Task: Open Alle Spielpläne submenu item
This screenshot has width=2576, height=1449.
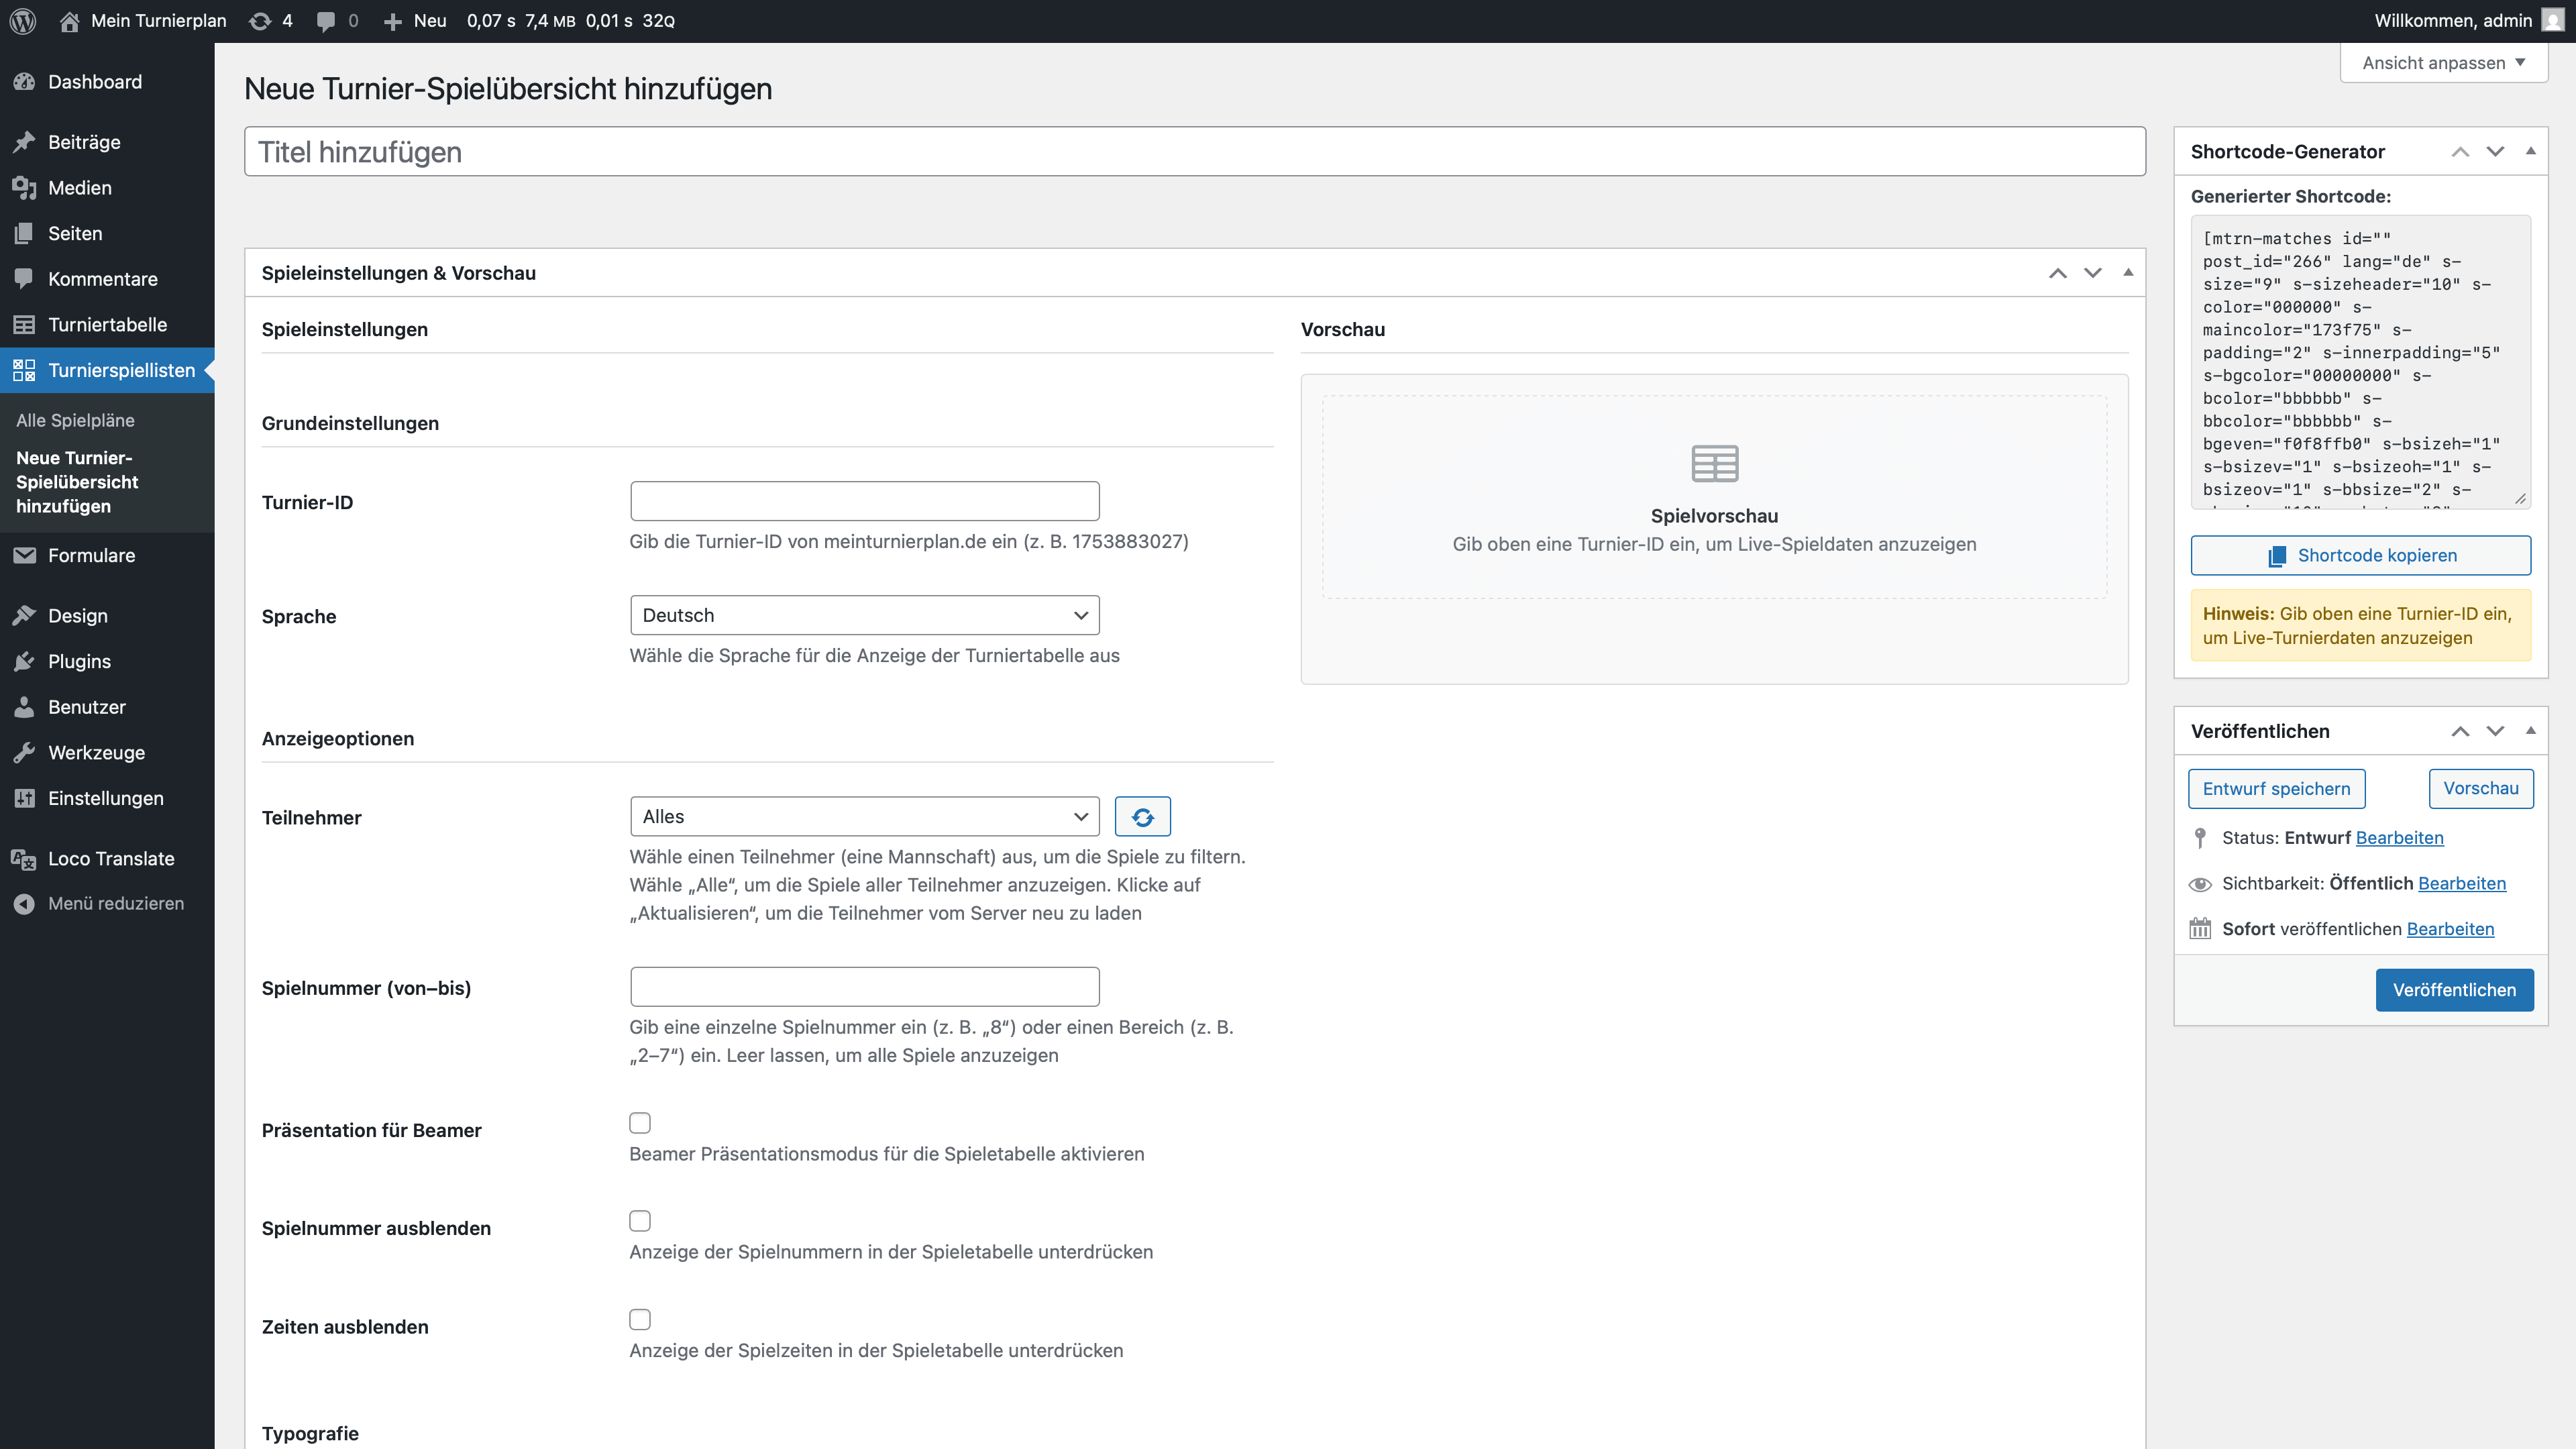Action: [x=75, y=420]
